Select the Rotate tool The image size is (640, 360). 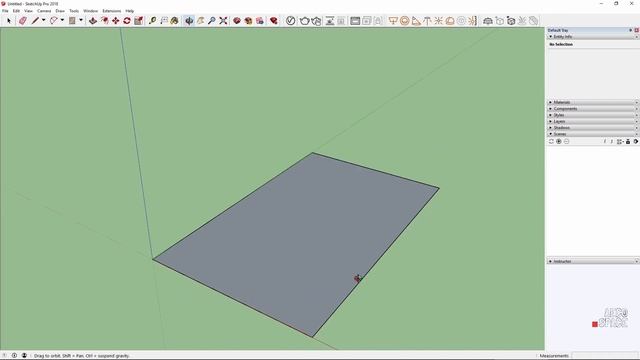127,20
